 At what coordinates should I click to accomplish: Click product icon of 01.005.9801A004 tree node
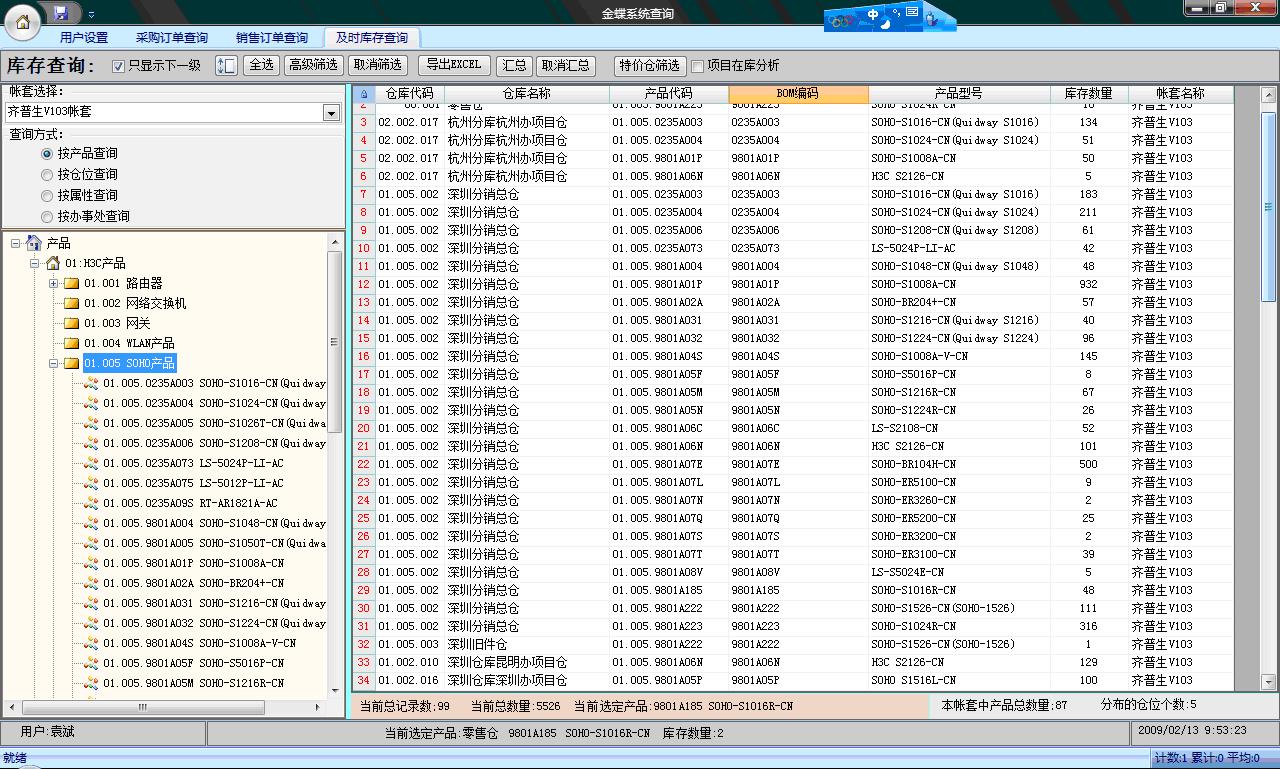coord(91,523)
